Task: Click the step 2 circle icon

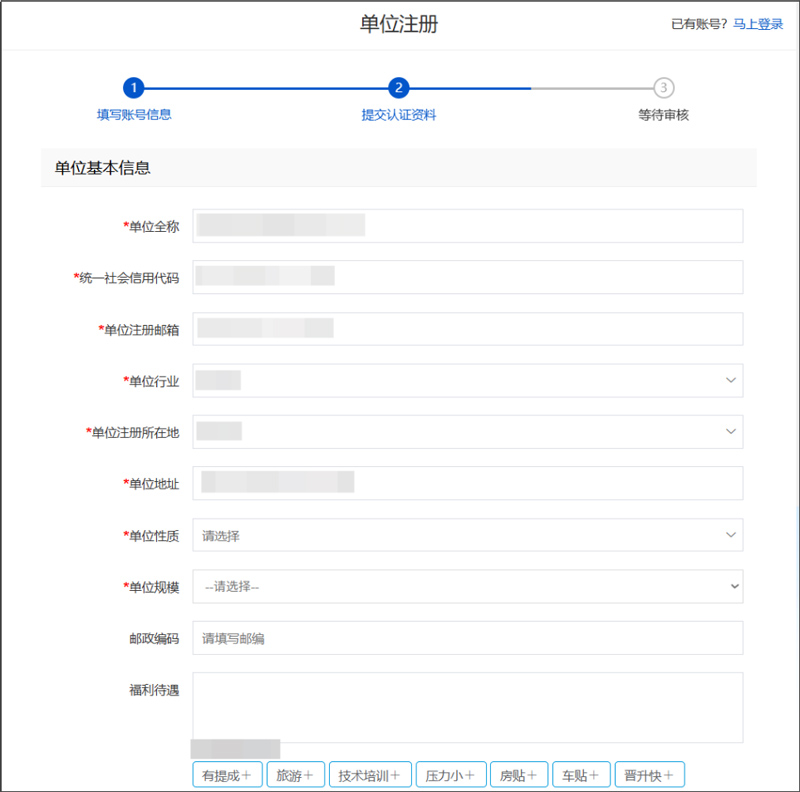Action: click(x=398, y=88)
